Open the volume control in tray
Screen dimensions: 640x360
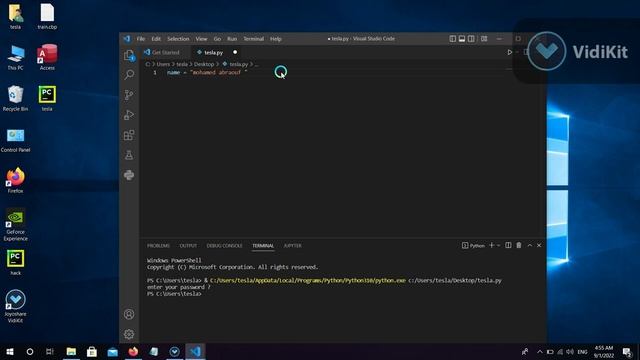pyautogui.click(x=570, y=351)
